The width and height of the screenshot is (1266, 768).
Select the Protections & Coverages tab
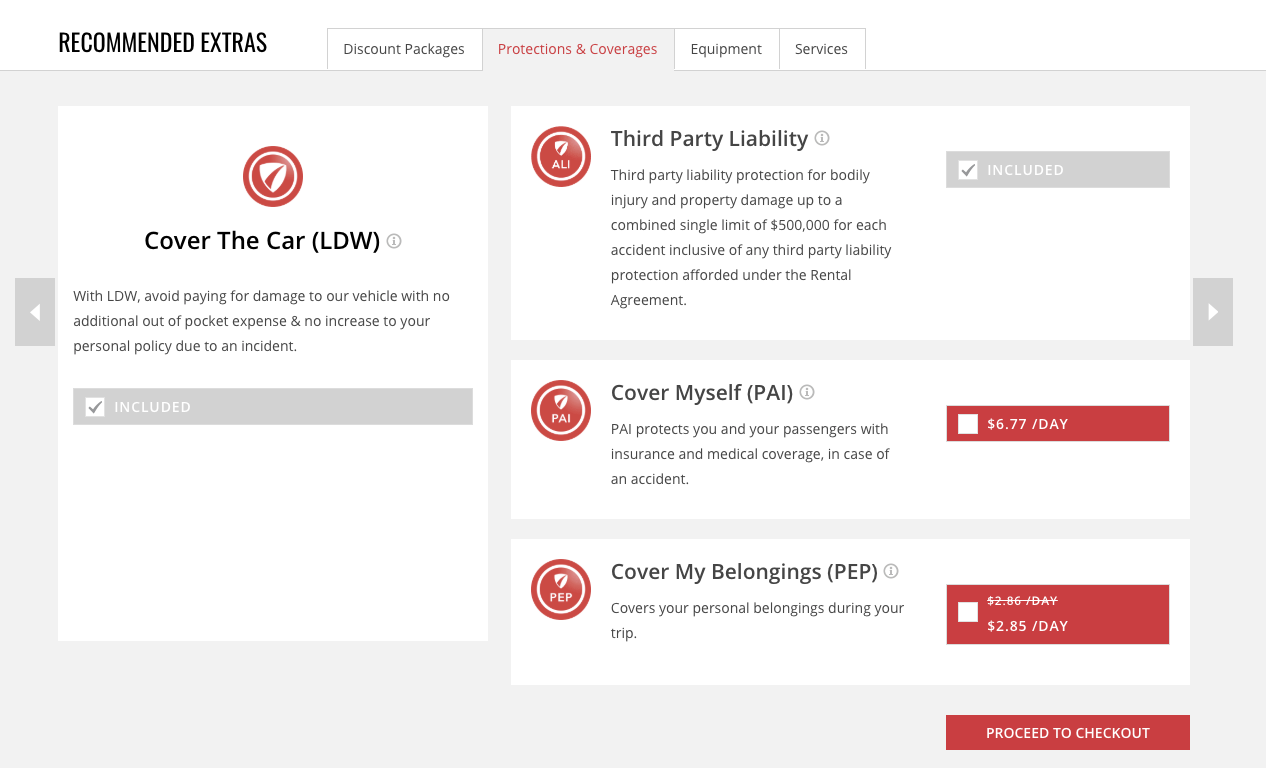577,49
